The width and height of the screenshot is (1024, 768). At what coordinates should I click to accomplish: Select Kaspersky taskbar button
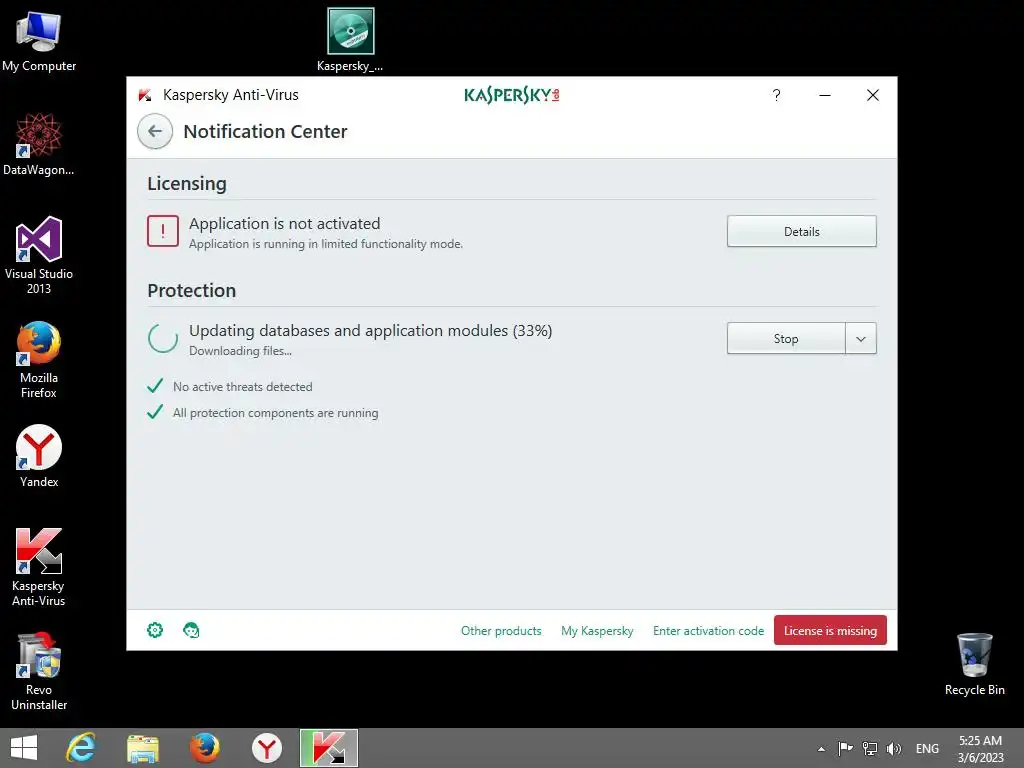click(x=328, y=748)
